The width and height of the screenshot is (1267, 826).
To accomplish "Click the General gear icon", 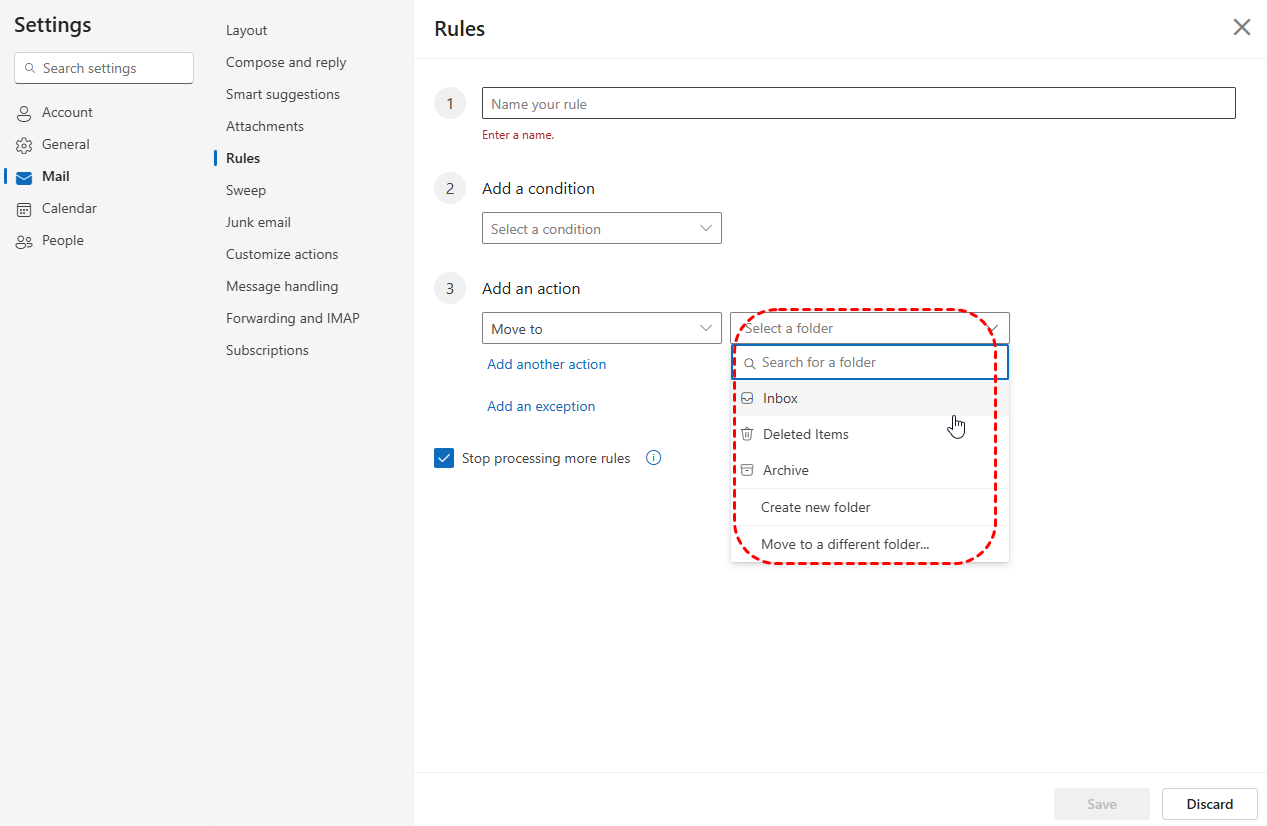I will tap(24, 145).
